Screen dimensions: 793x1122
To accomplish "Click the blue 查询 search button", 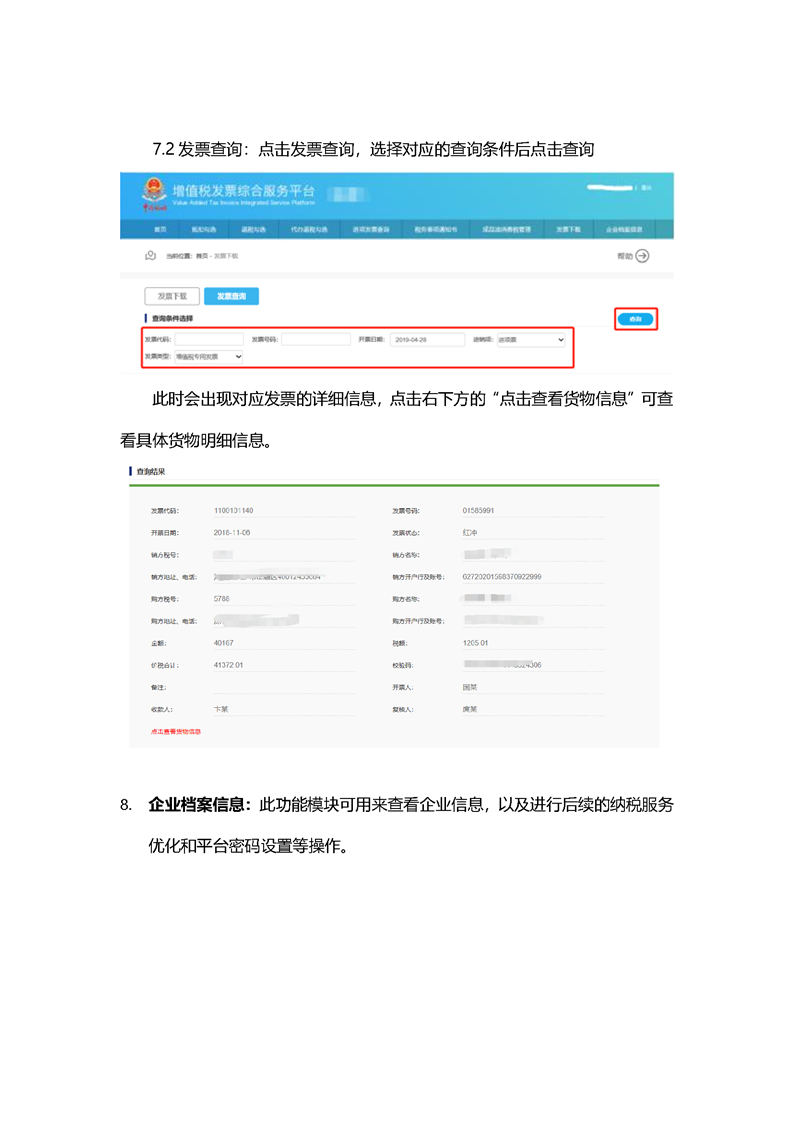I will [636, 319].
